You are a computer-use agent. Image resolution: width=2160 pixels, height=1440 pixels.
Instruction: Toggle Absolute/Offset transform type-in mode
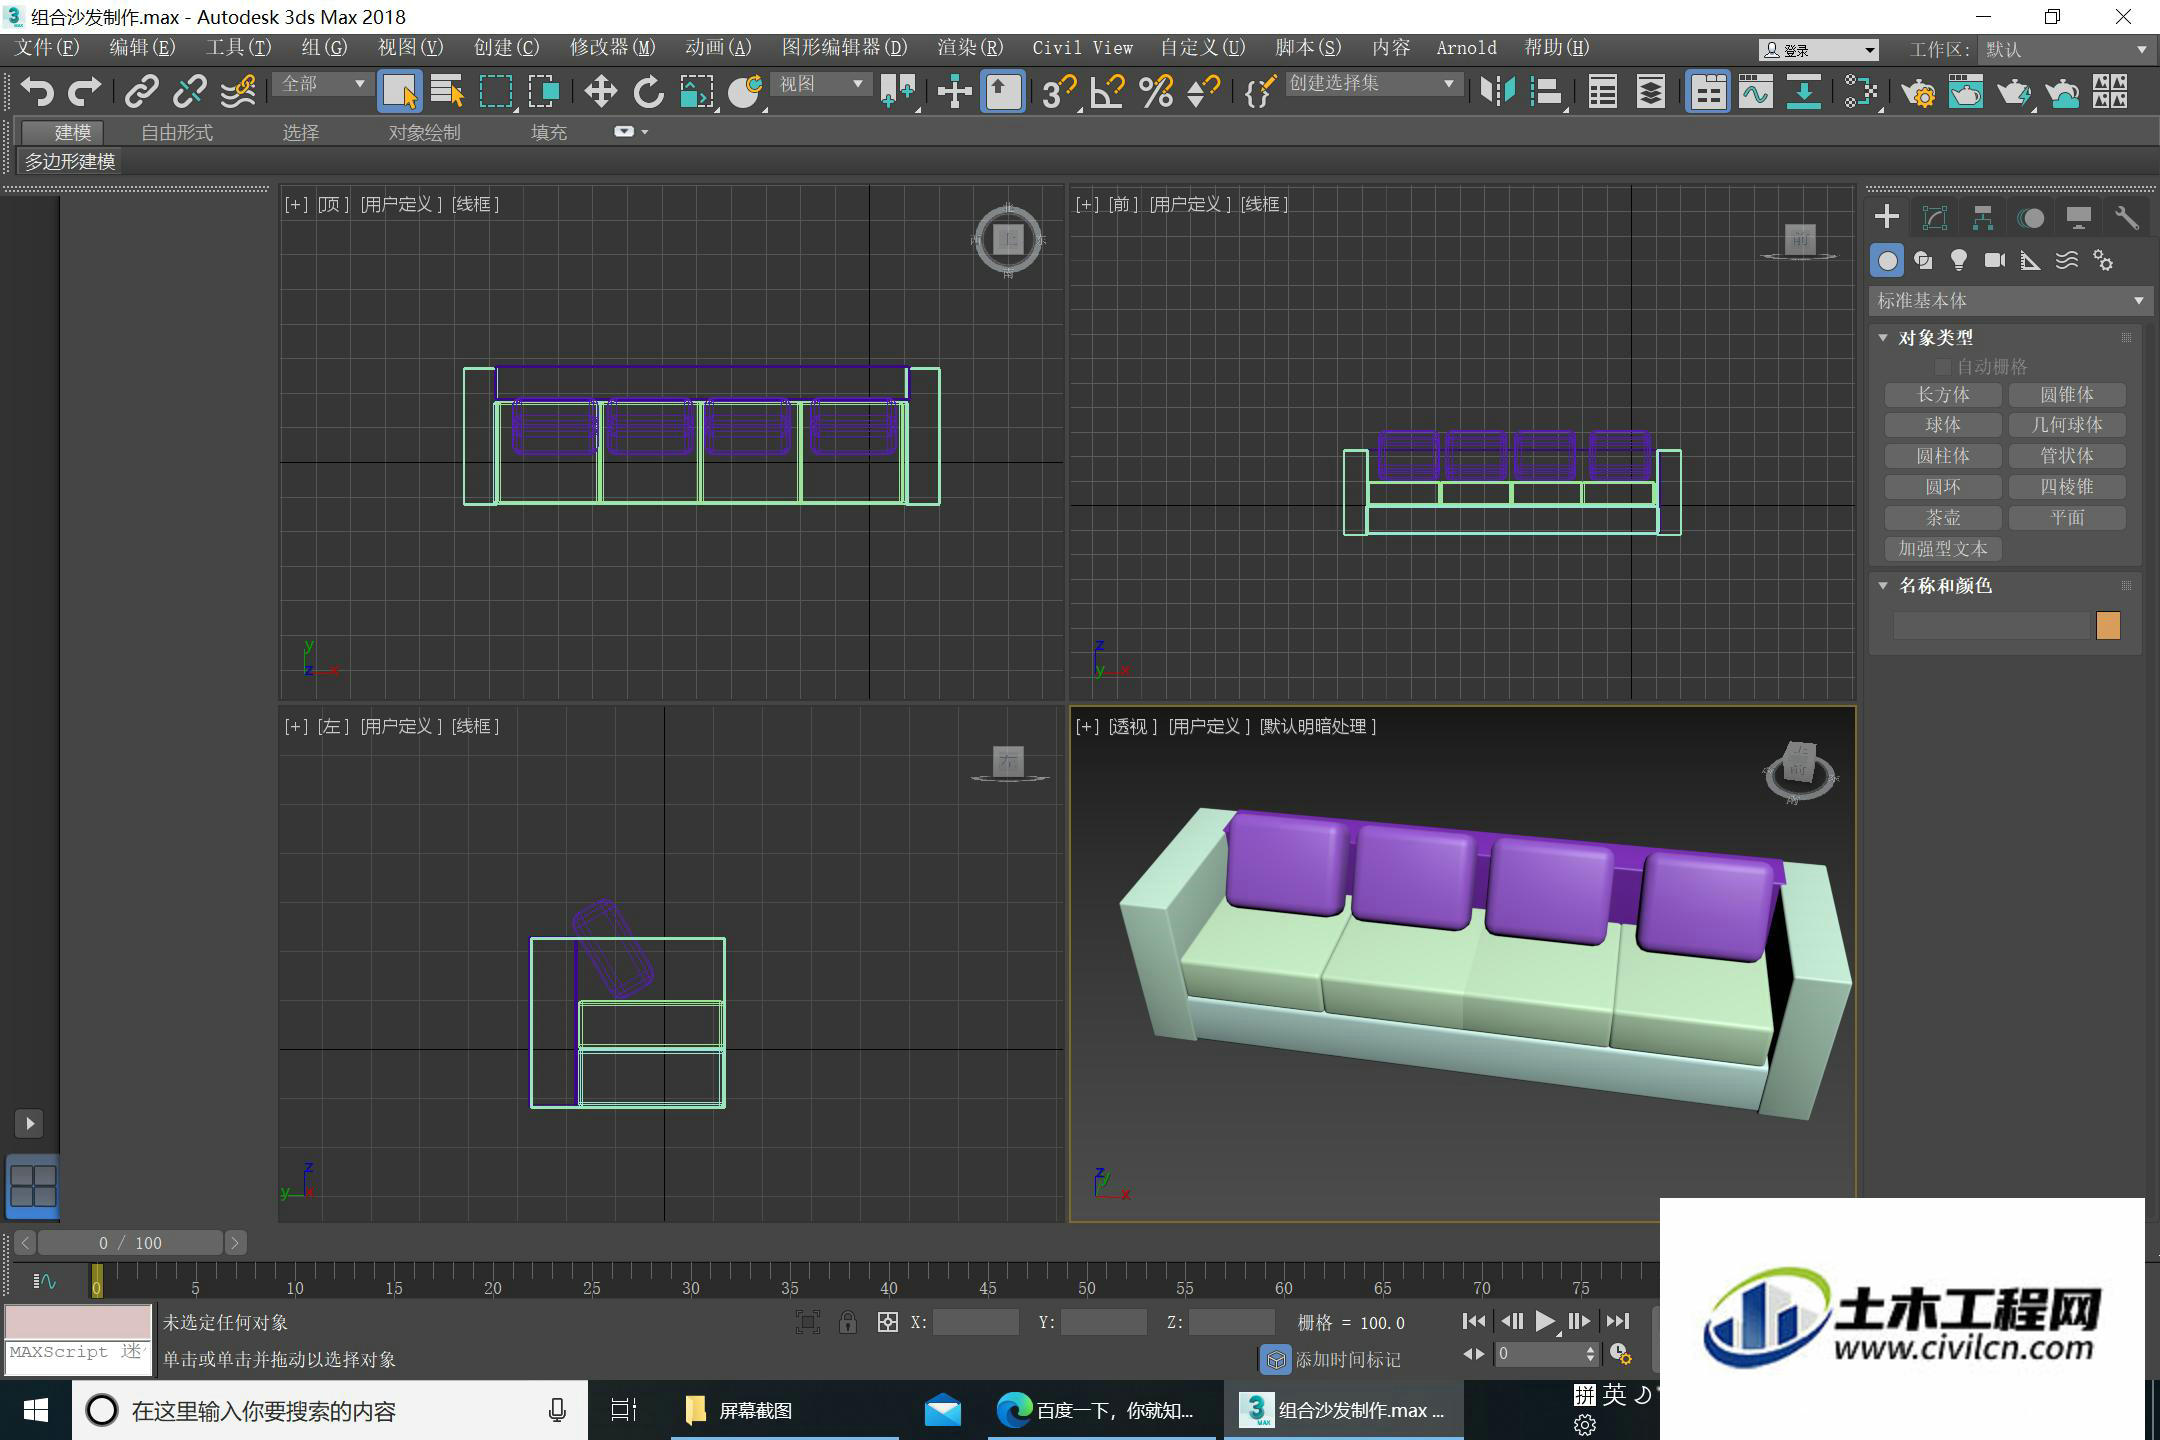(x=887, y=1322)
